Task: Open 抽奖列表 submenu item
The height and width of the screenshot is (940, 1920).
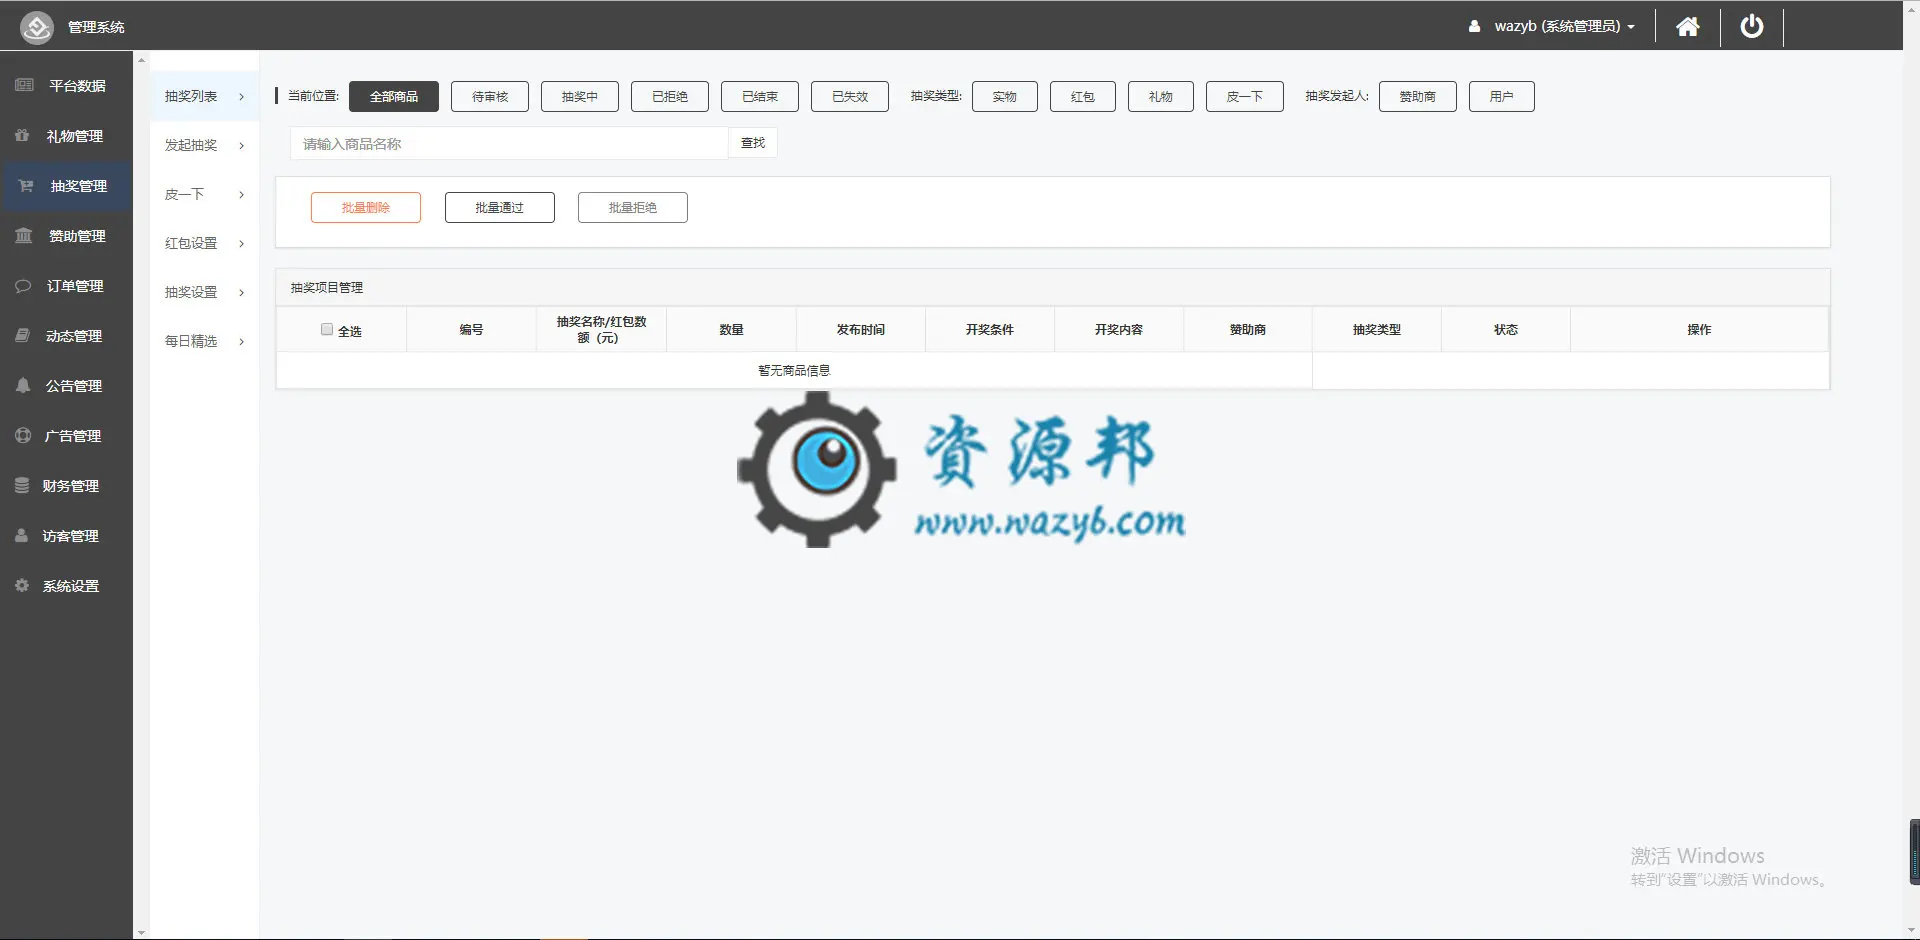Action: click(204, 96)
